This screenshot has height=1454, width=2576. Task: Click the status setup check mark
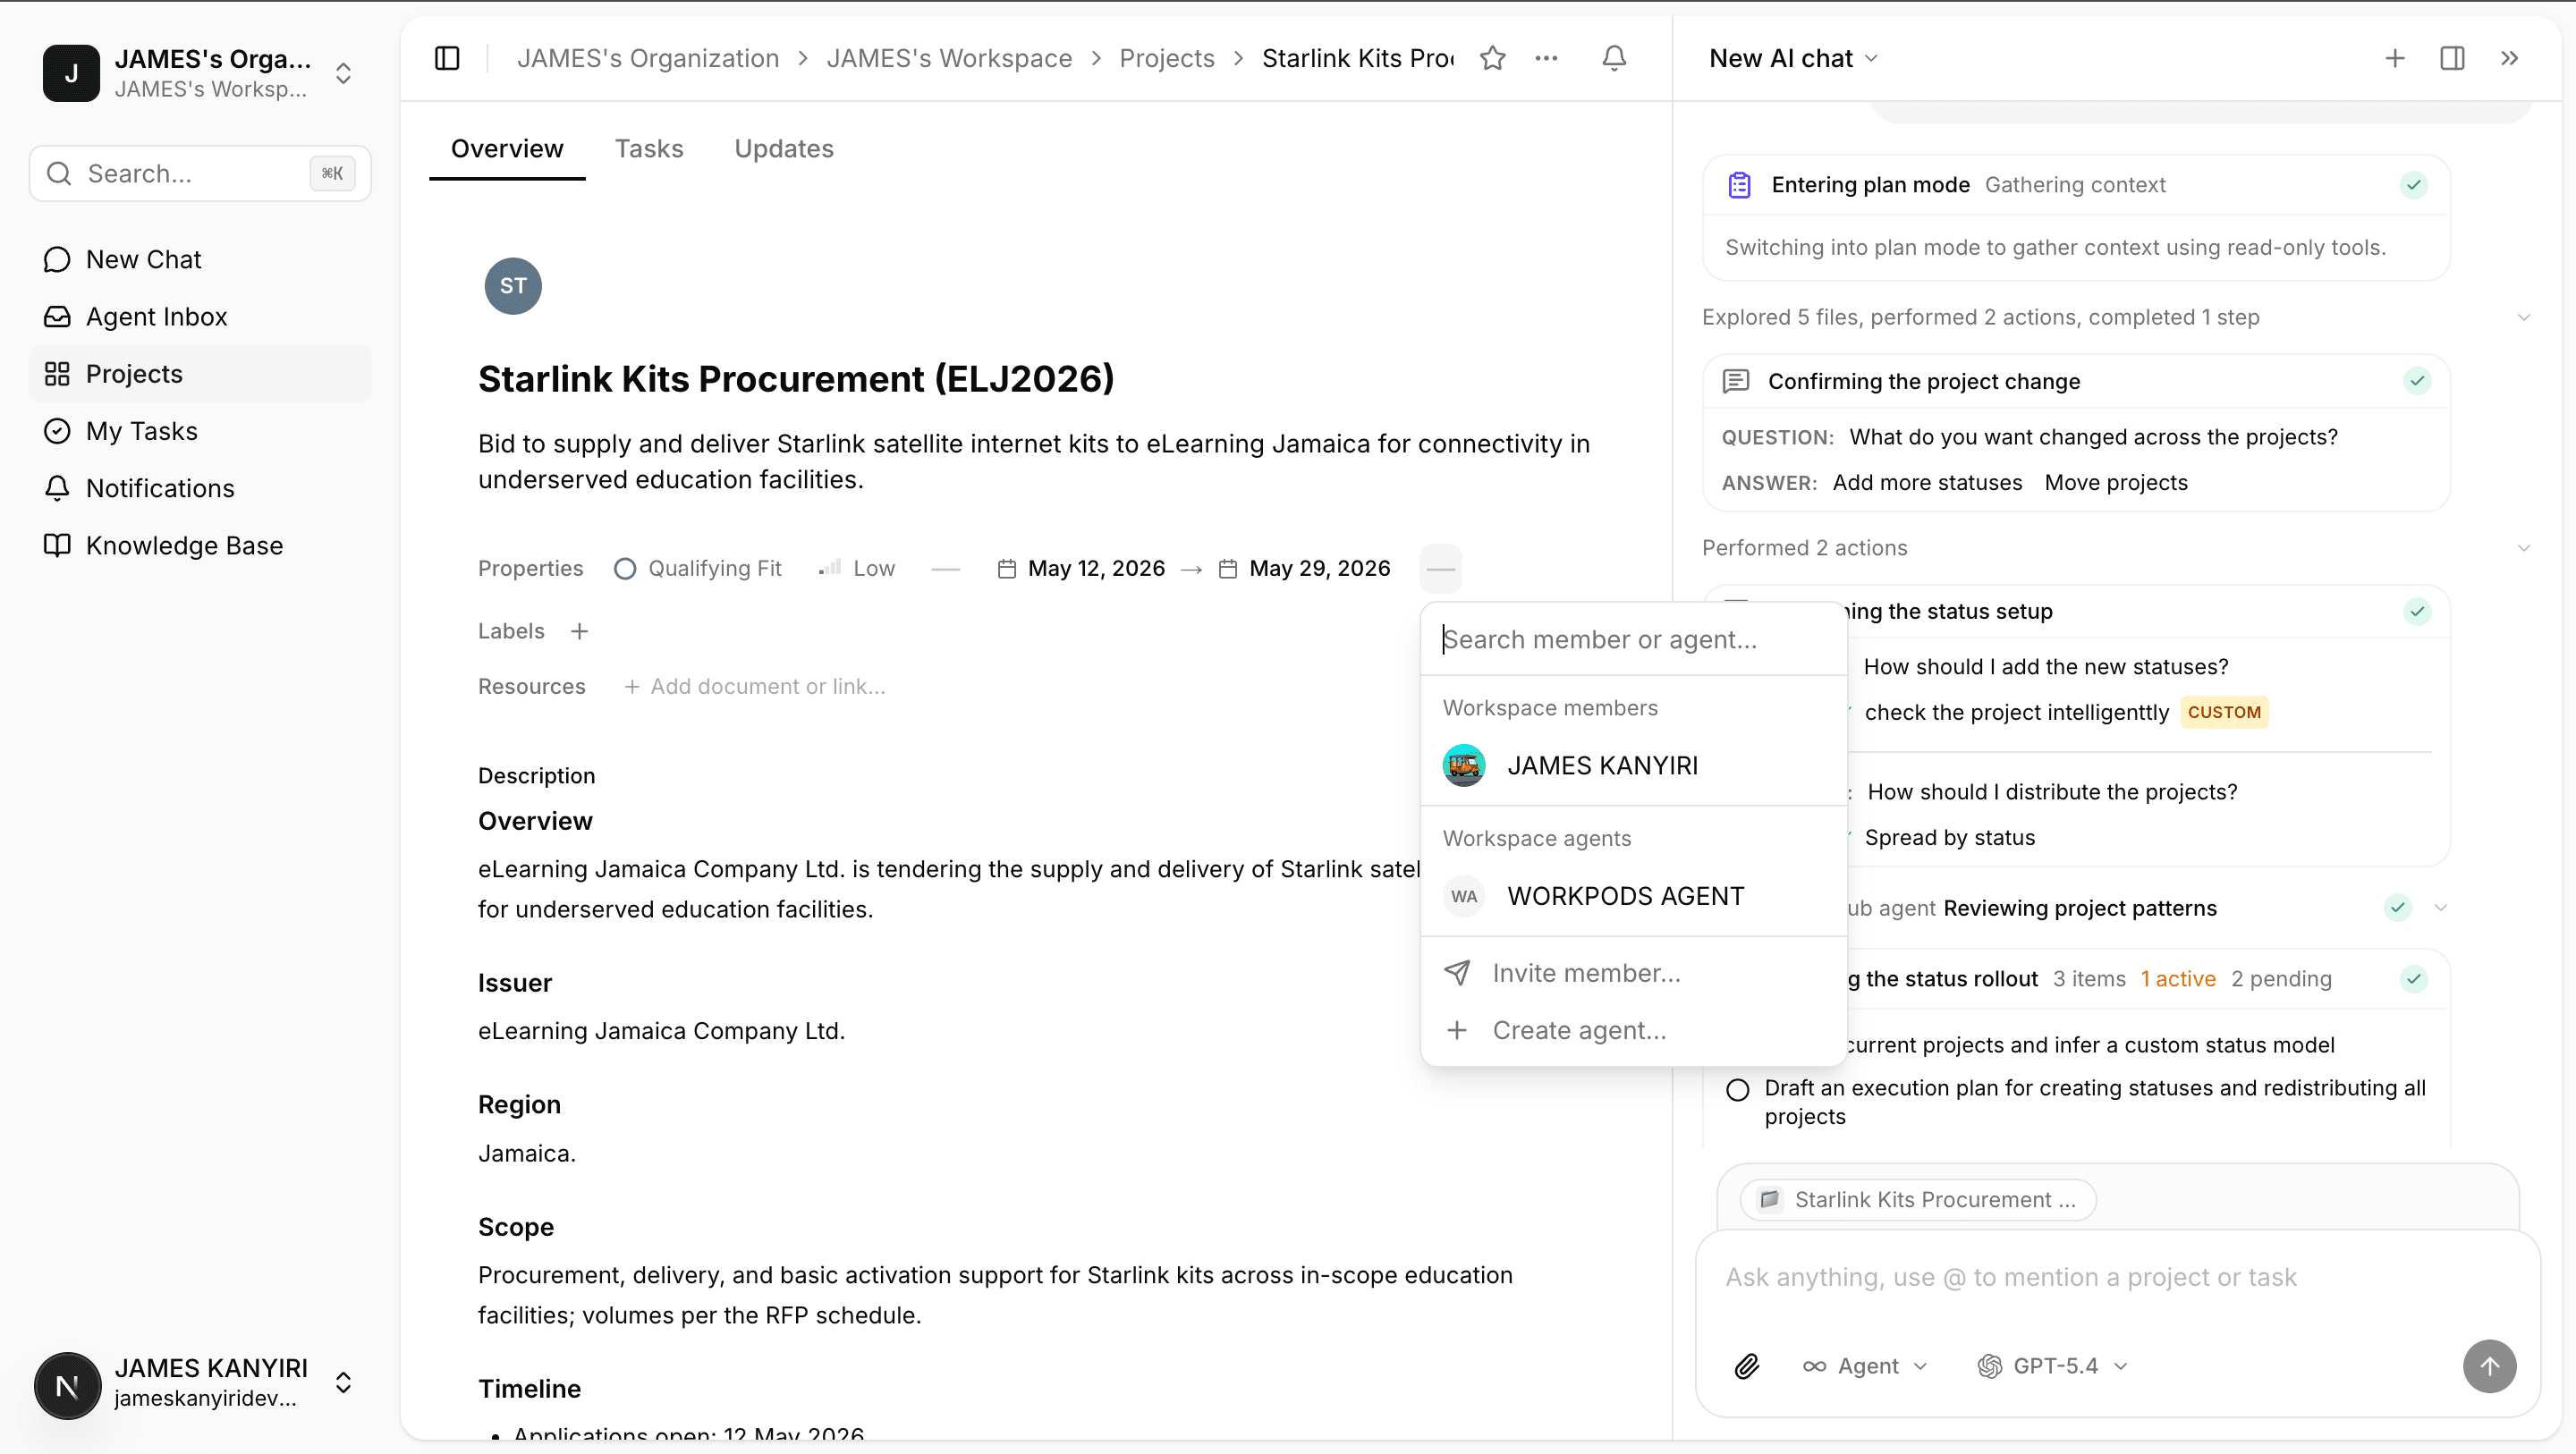click(2417, 611)
